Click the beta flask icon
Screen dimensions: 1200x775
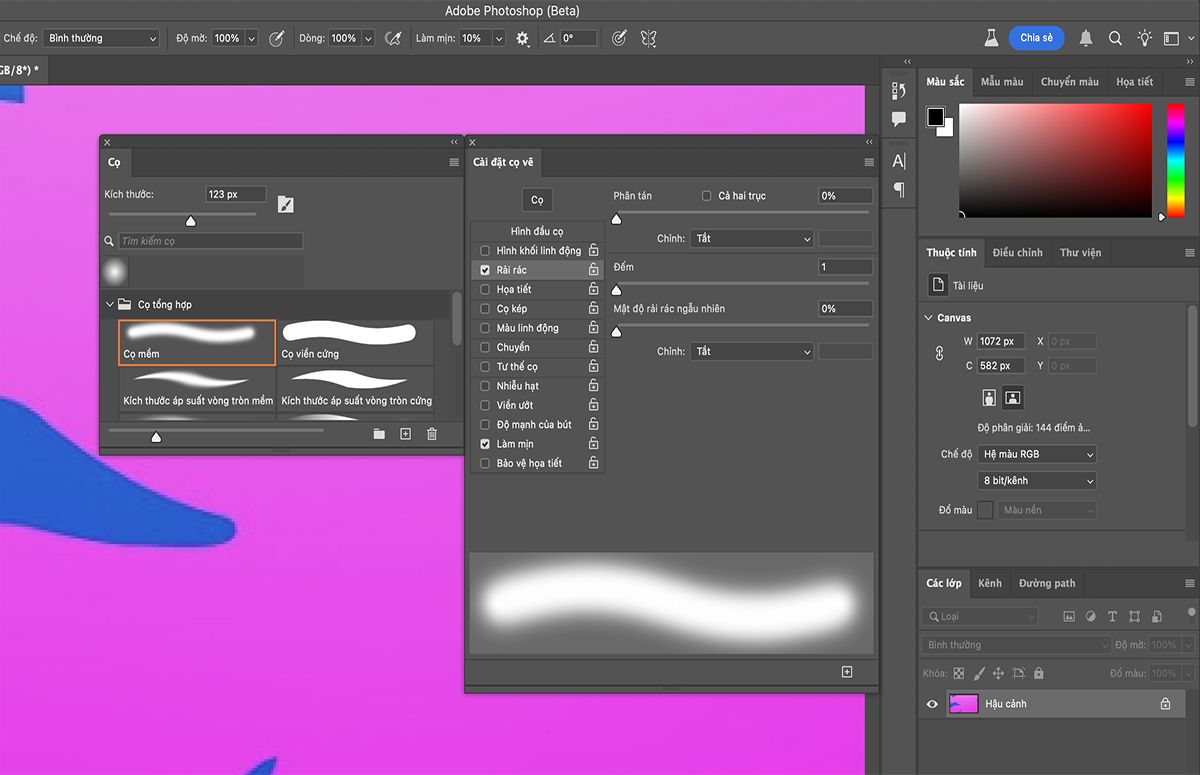point(990,38)
